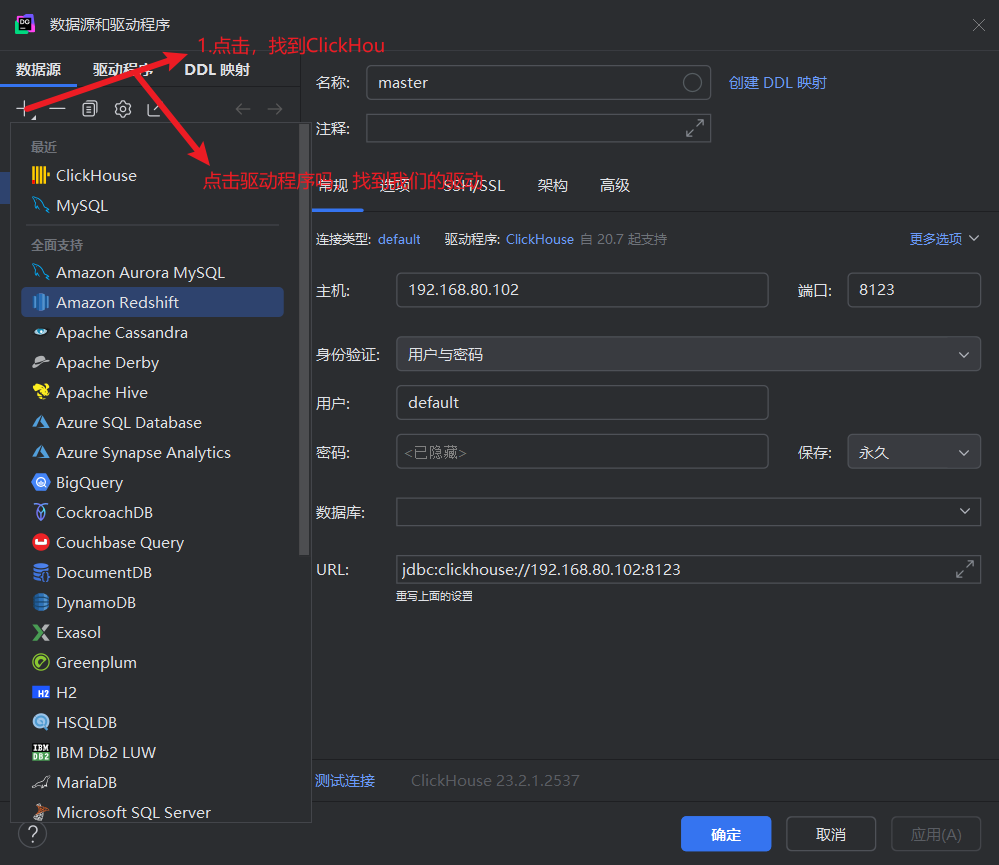
Task: Choose Azure Synapse Analytics
Action: point(152,452)
